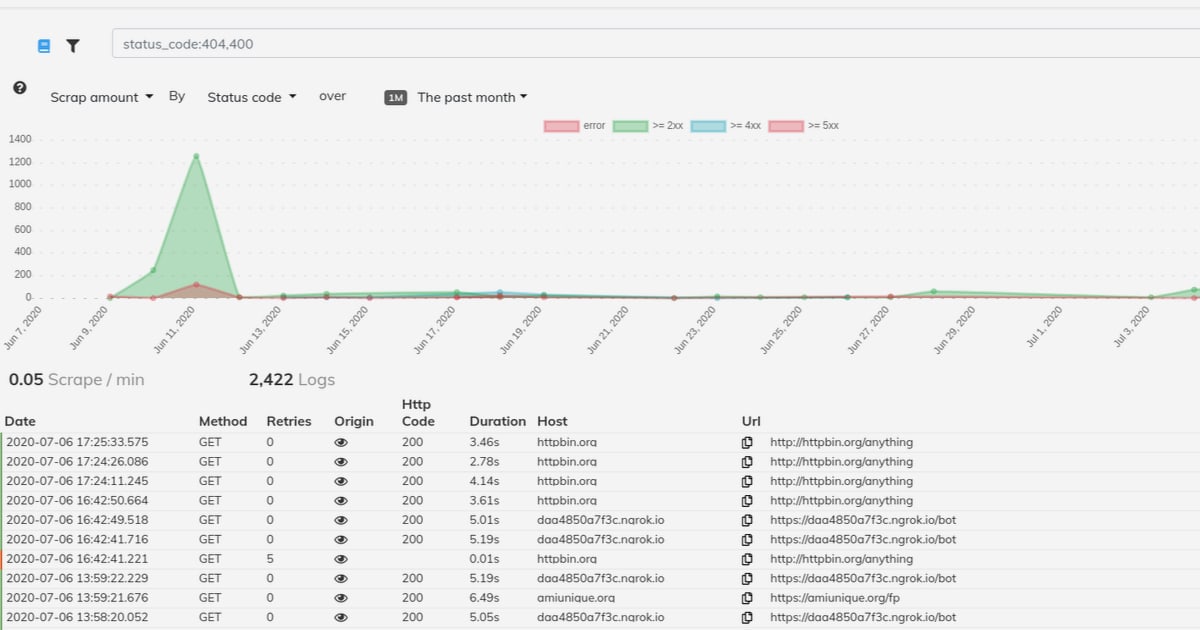This screenshot has width=1200, height=630.
Task: Toggle the eye icon for the amiunique.org row
Action: point(341,598)
